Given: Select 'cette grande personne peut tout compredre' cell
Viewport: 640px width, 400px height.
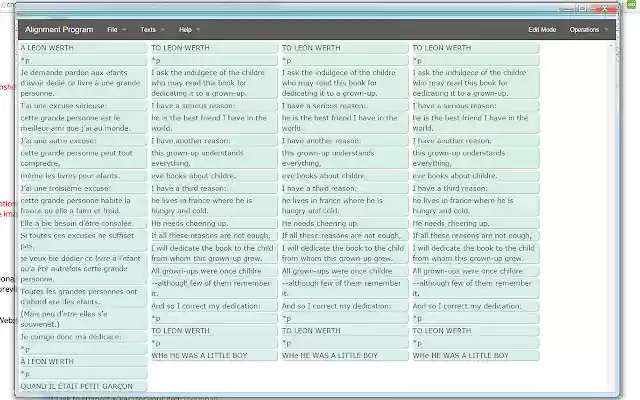Looking at the screenshot, I should (83, 158).
